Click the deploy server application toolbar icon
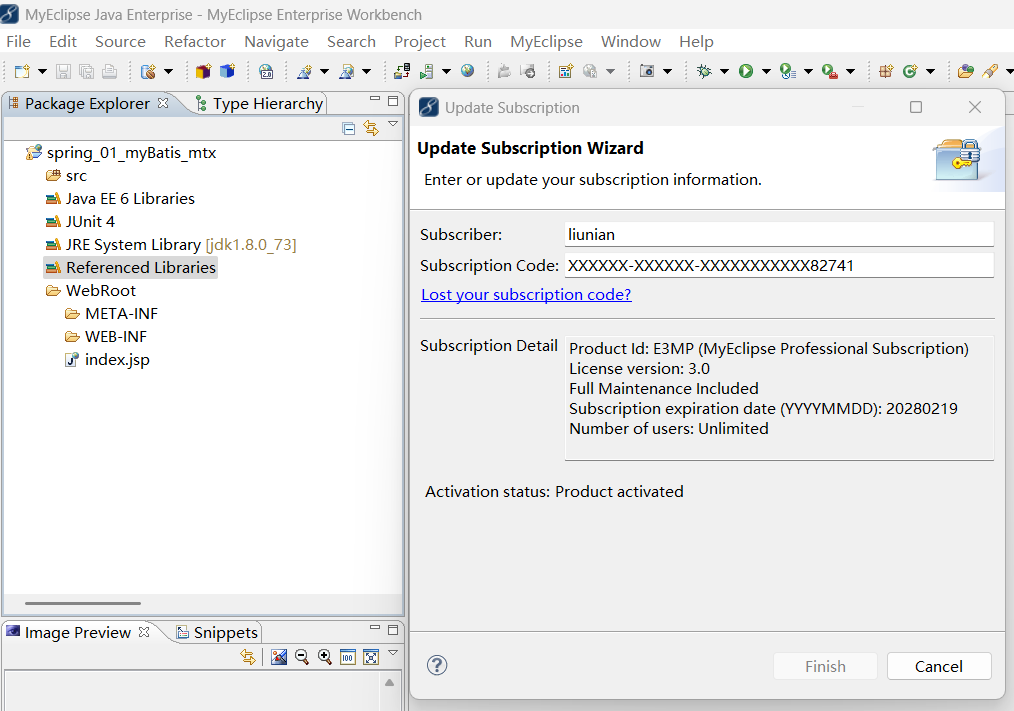The width and height of the screenshot is (1014, 711). [x=402, y=71]
